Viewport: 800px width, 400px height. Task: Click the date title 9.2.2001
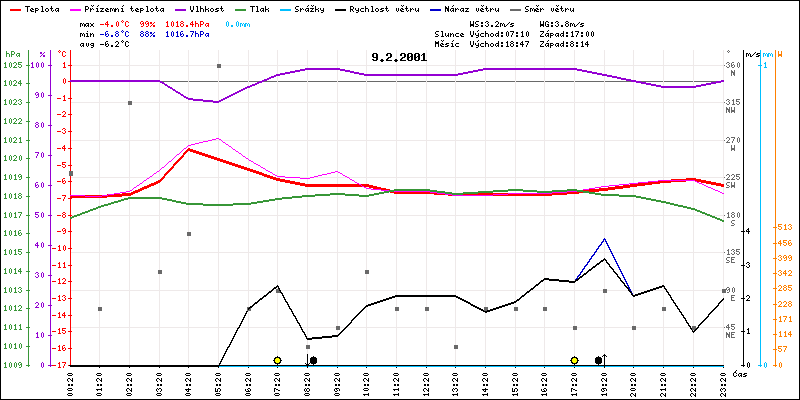point(399,57)
